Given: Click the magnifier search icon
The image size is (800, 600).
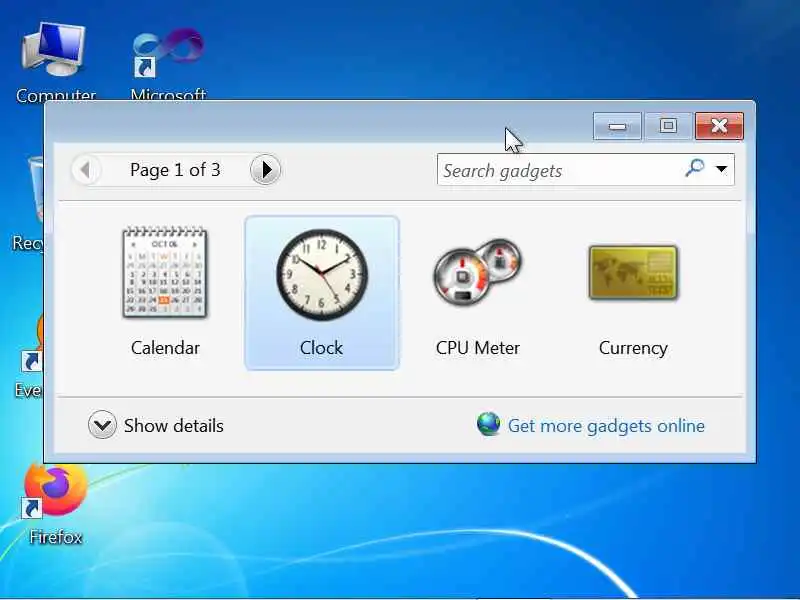Looking at the screenshot, I should pos(694,167).
